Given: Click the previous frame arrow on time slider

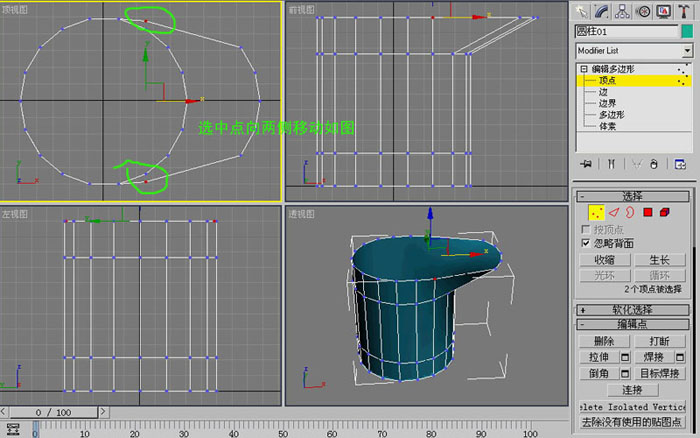Looking at the screenshot, I should 4,412.
